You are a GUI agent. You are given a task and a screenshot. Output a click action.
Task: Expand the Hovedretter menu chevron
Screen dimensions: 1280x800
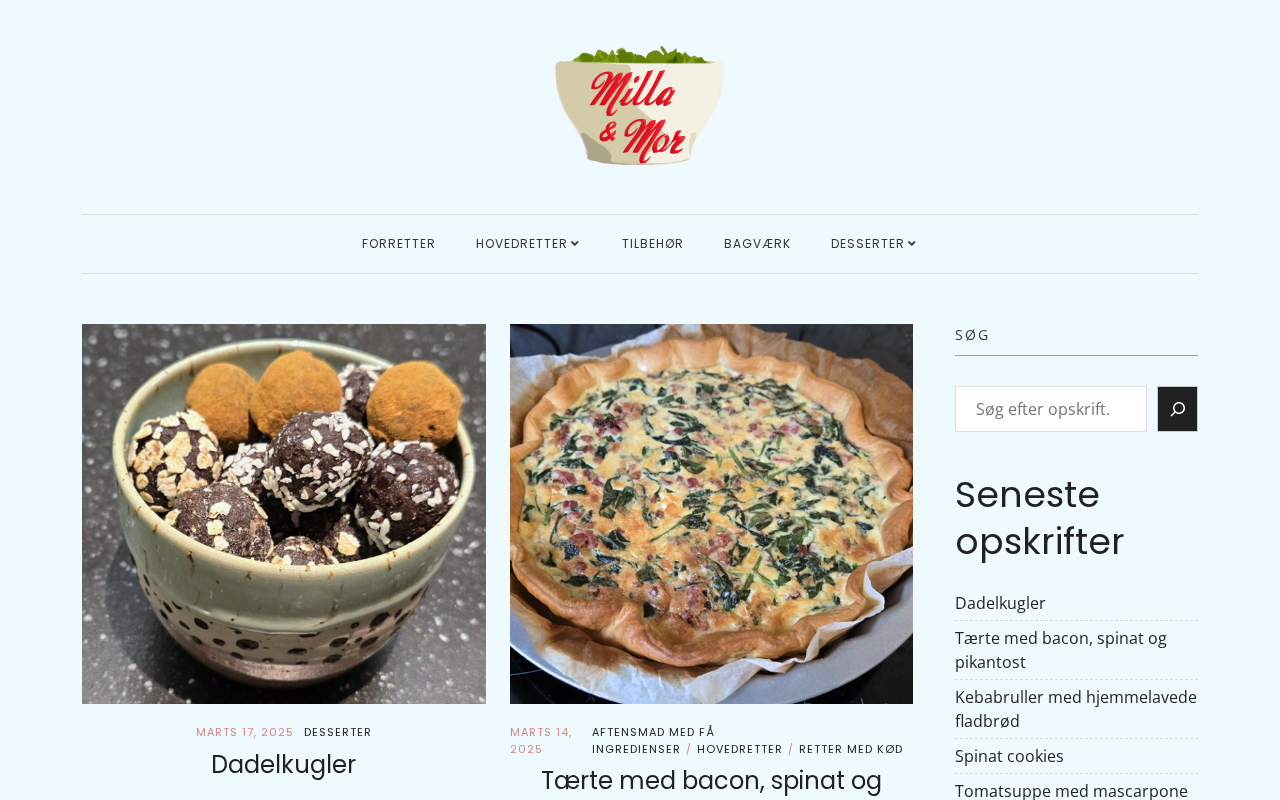[x=575, y=244]
